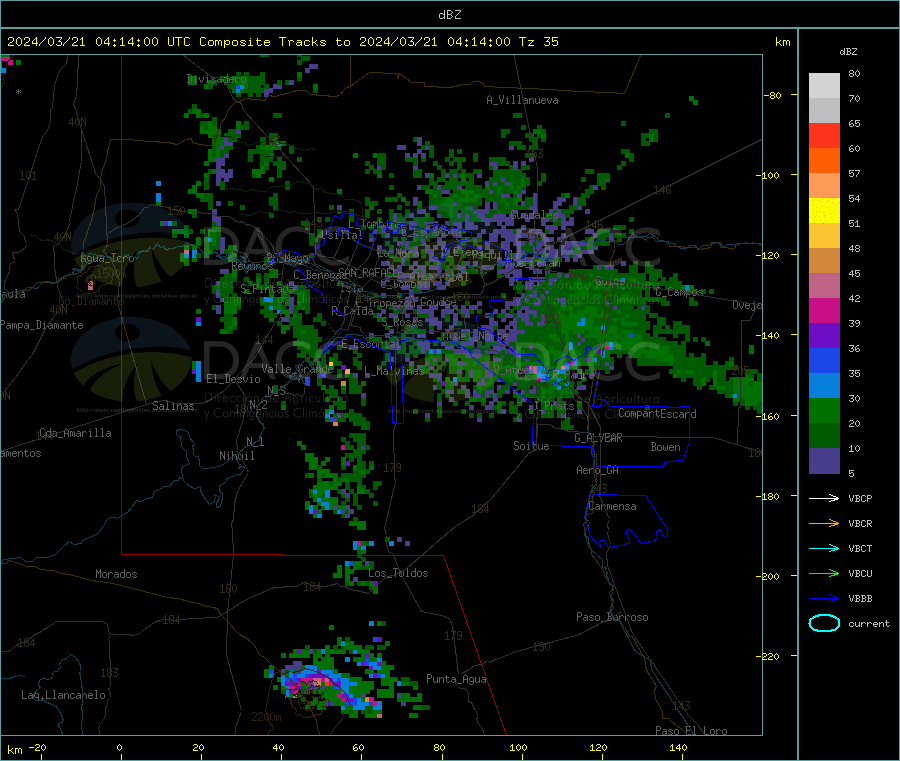Click the 'Agua_Toro' map label
900x761 pixels.
coord(107,258)
